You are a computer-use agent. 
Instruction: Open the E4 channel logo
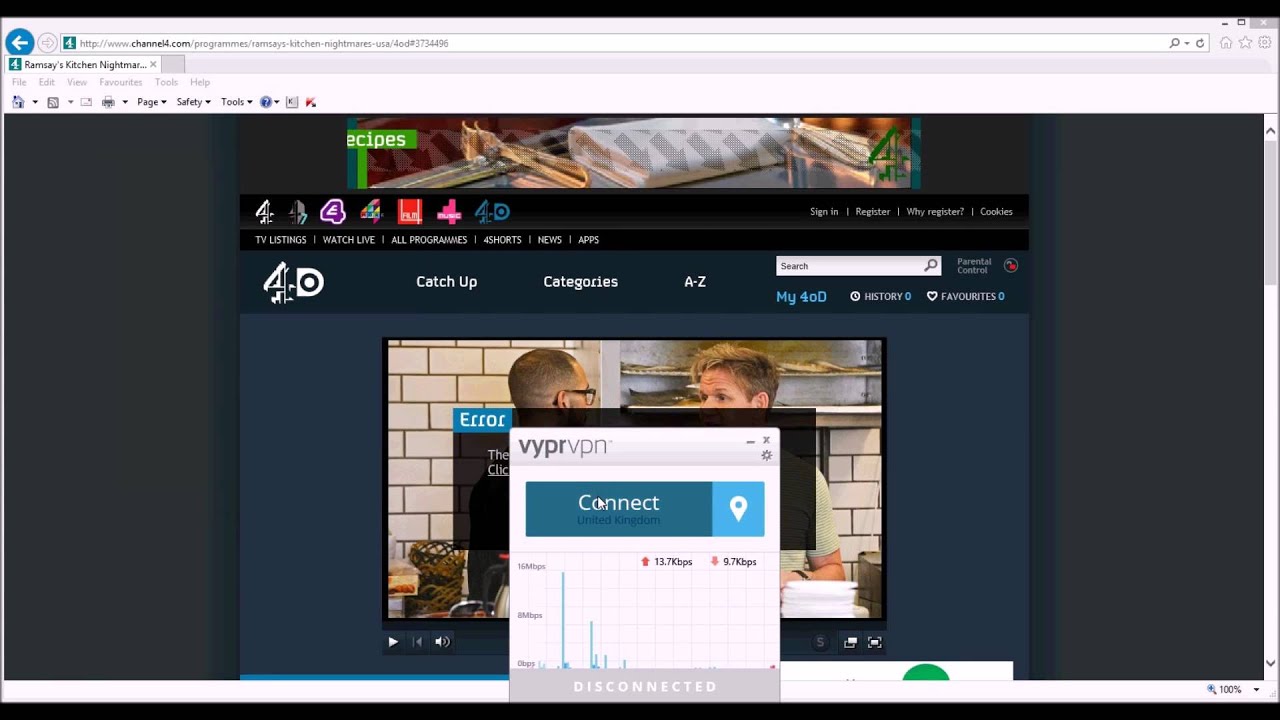point(333,211)
